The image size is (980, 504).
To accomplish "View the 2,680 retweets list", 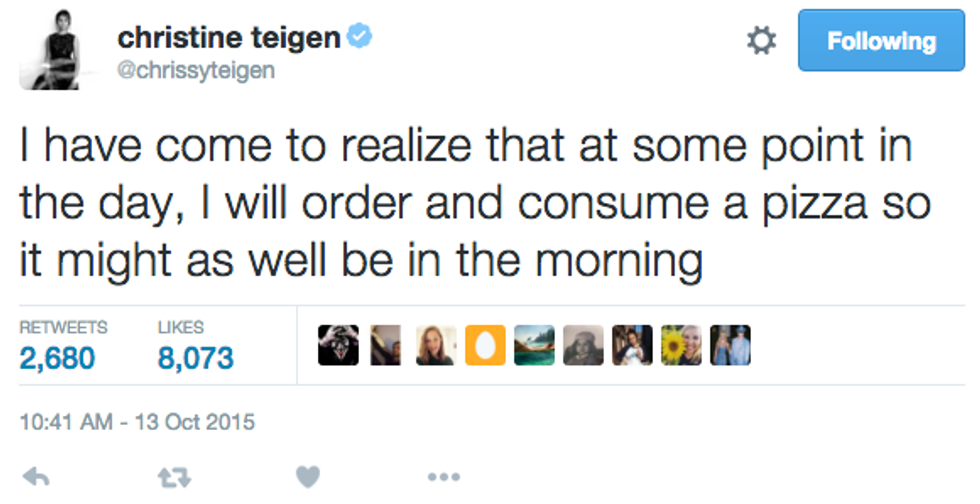I will click(58, 357).
